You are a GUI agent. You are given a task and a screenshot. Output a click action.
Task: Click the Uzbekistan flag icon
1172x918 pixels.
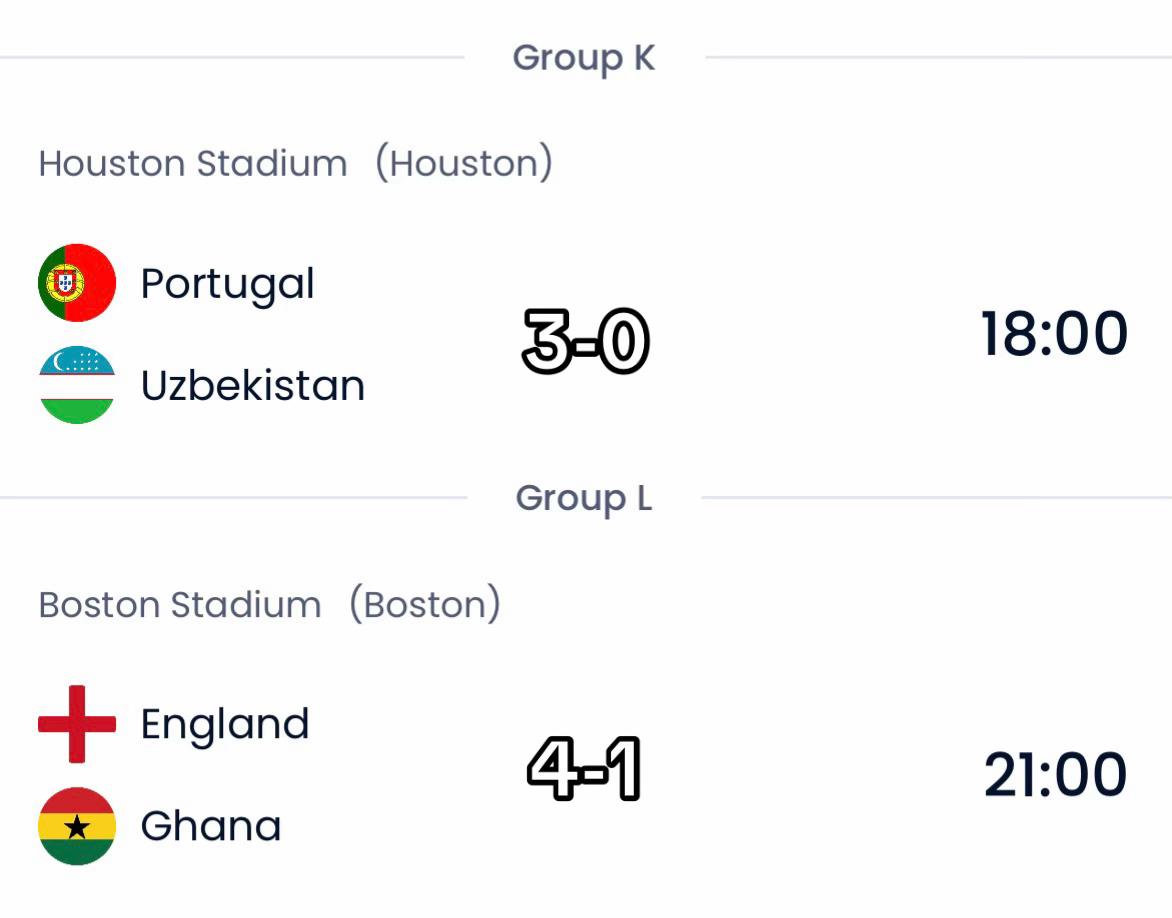(x=77, y=384)
